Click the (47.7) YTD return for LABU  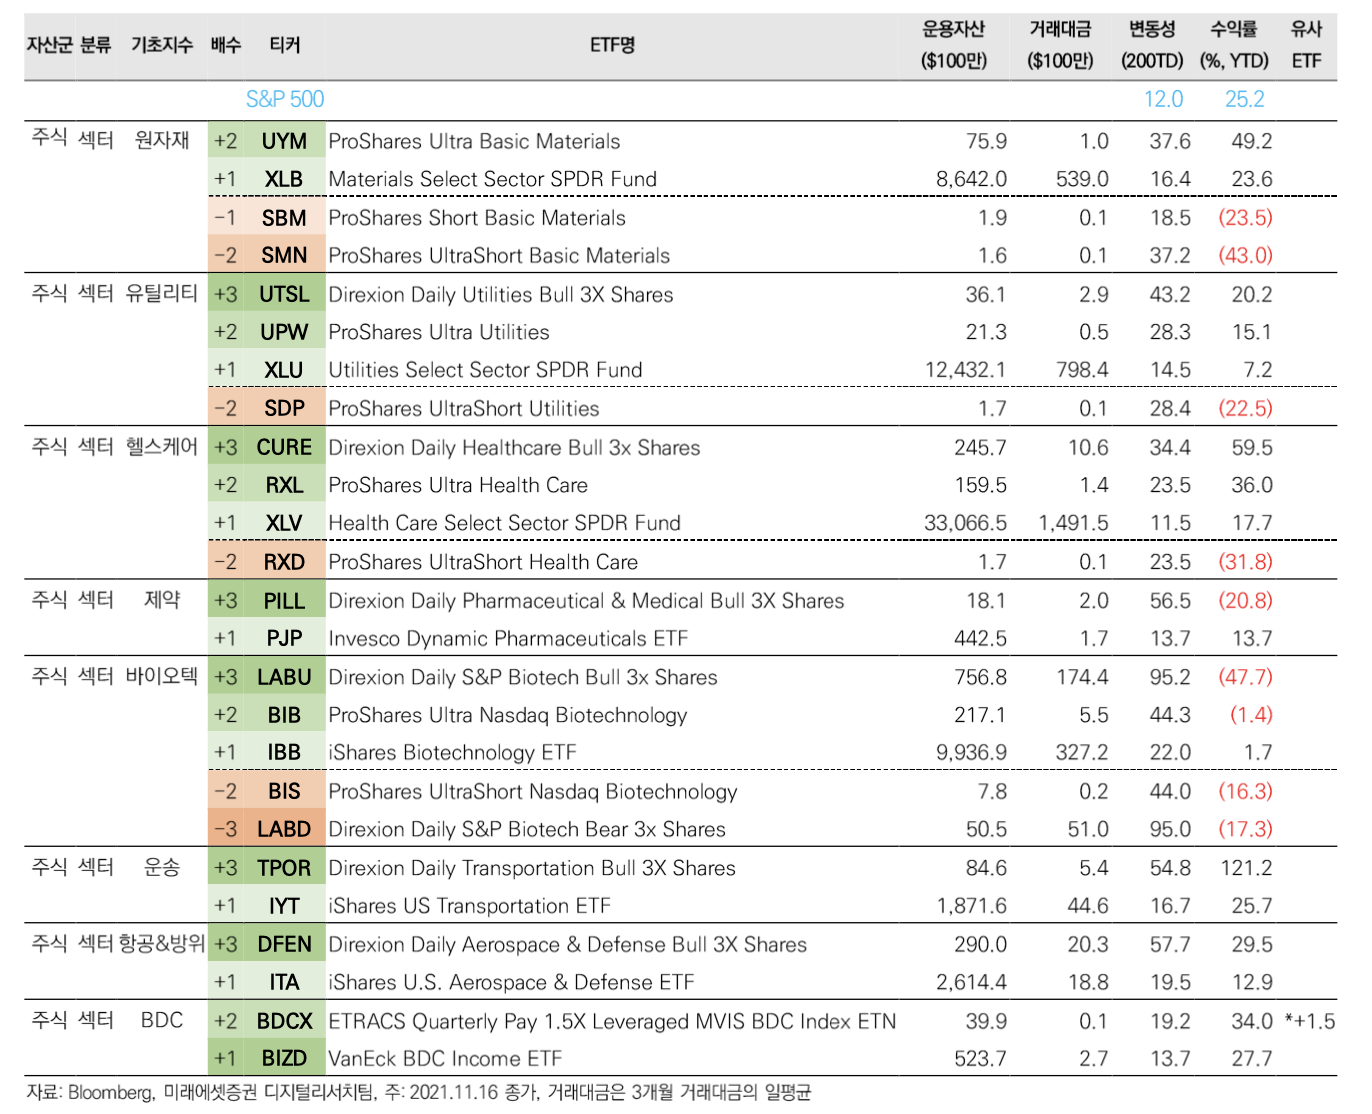coord(1245,677)
